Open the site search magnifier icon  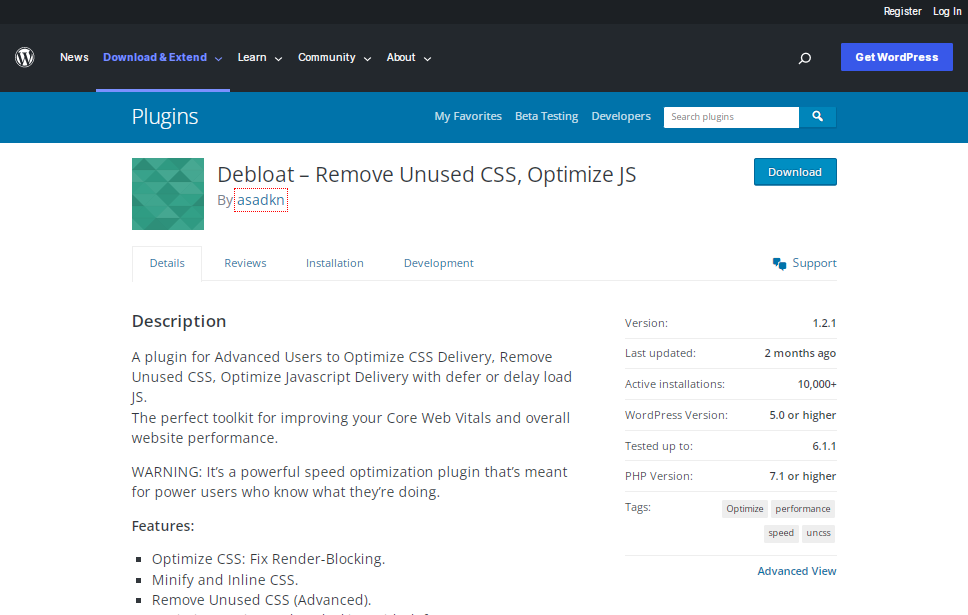(804, 58)
